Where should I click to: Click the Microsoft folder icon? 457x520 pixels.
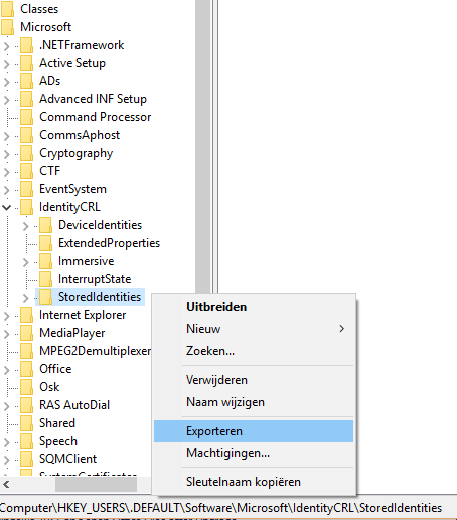pos(7,27)
